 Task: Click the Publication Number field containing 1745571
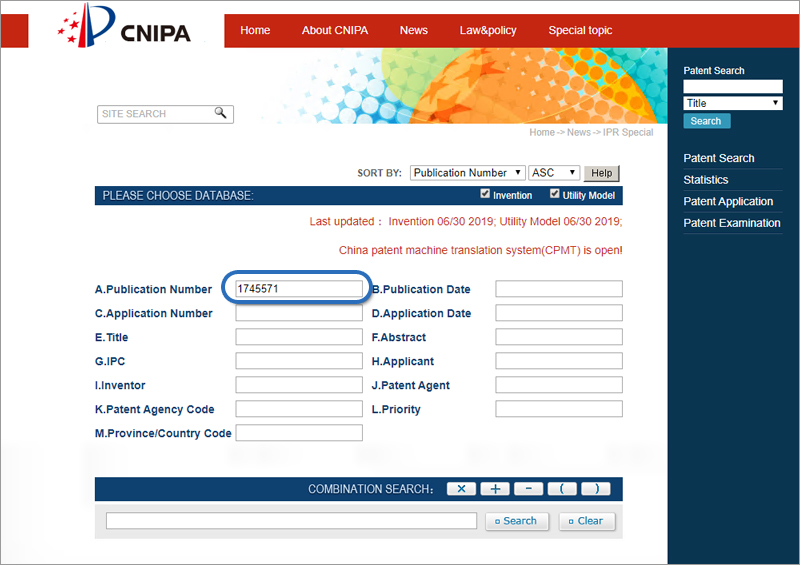click(x=299, y=289)
